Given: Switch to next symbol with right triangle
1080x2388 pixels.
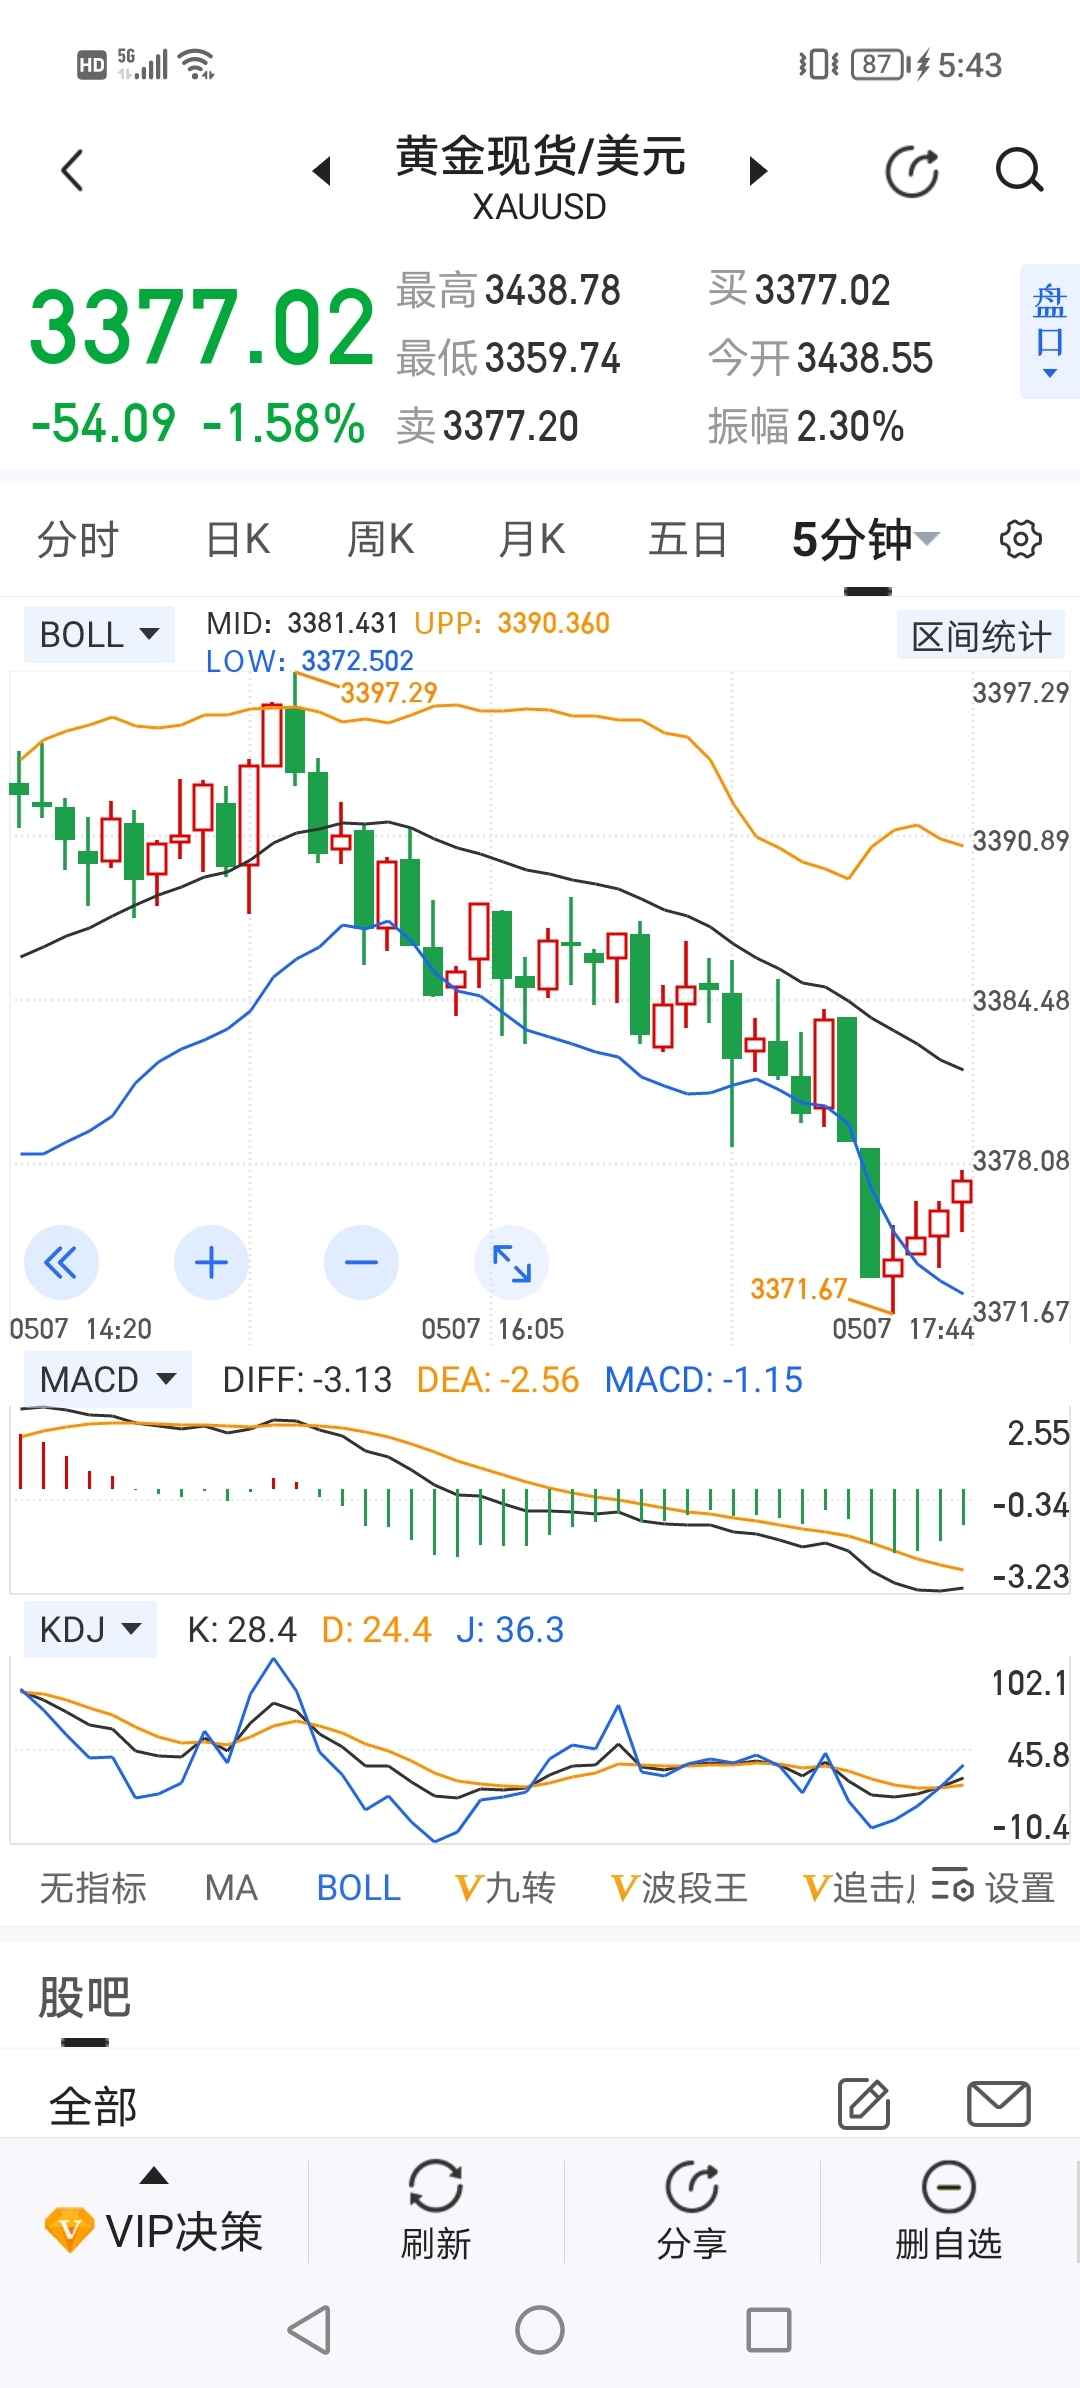Looking at the screenshot, I should coord(758,171).
